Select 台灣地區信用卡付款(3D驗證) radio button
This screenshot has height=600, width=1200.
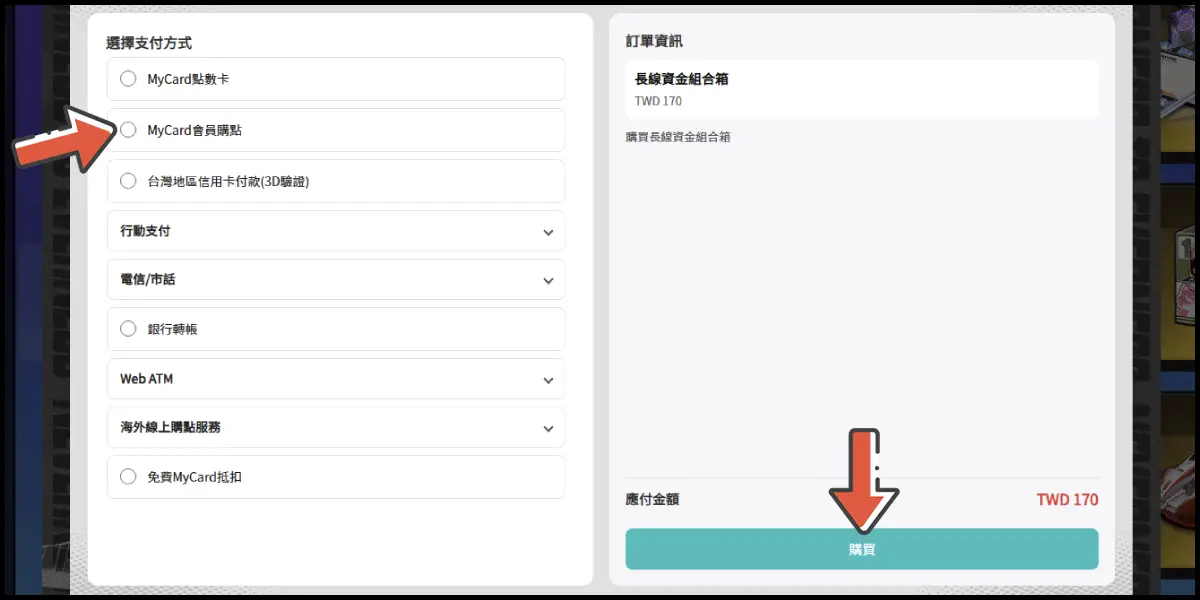pos(128,181)
